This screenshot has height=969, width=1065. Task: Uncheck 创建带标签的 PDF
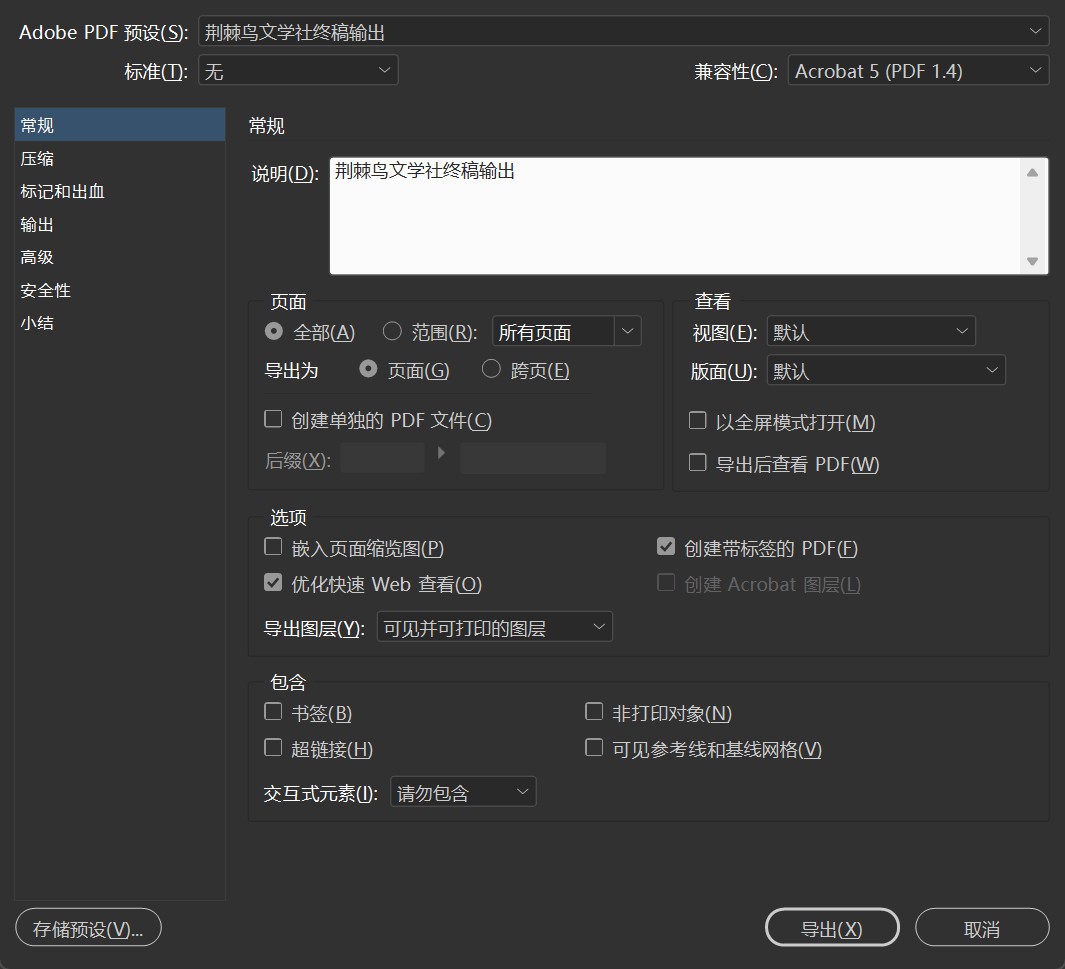(x=666, y=547)
